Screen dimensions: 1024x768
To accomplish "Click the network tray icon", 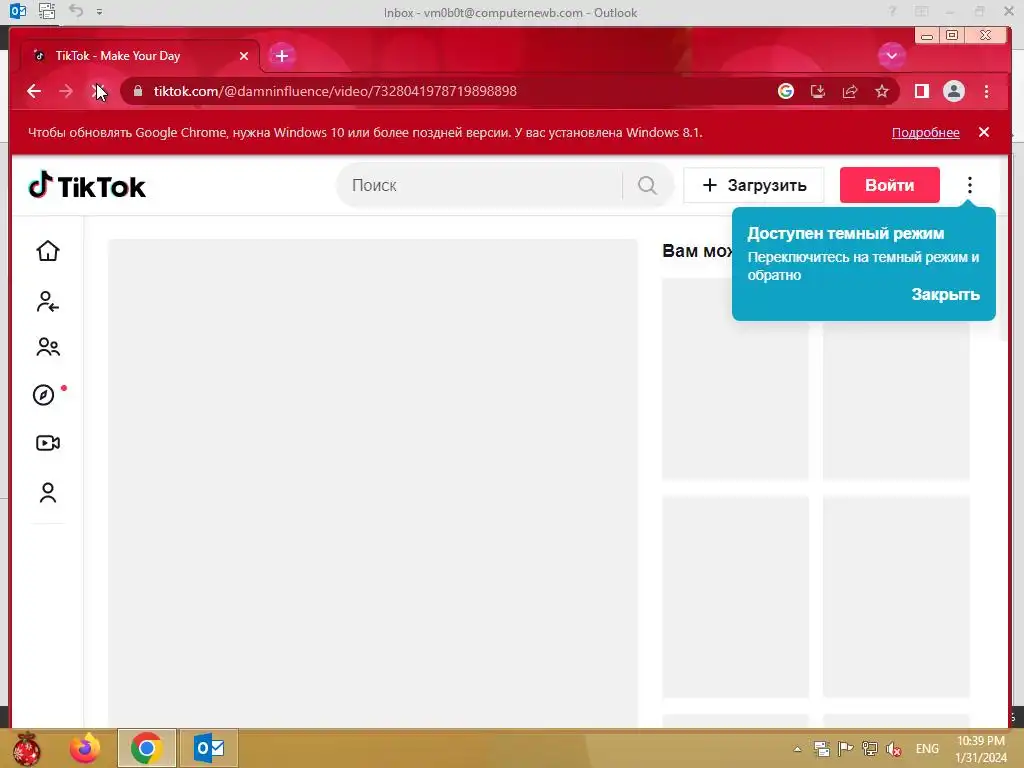I will coord(870,749).
